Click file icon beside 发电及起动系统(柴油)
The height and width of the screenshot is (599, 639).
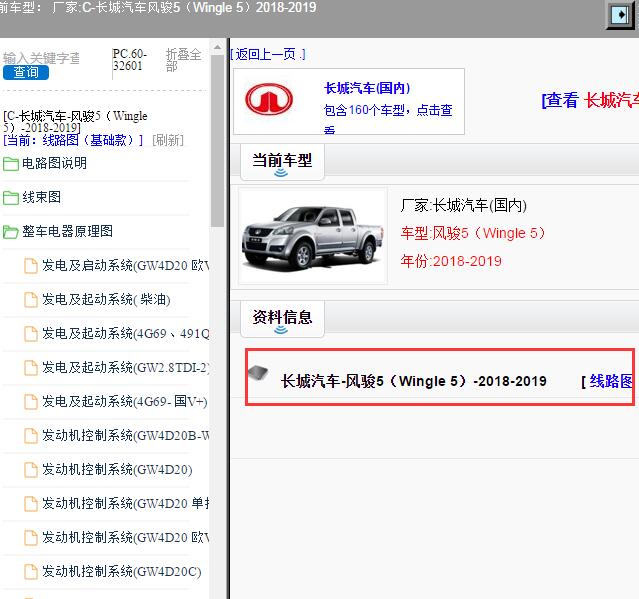coord(31,300)
